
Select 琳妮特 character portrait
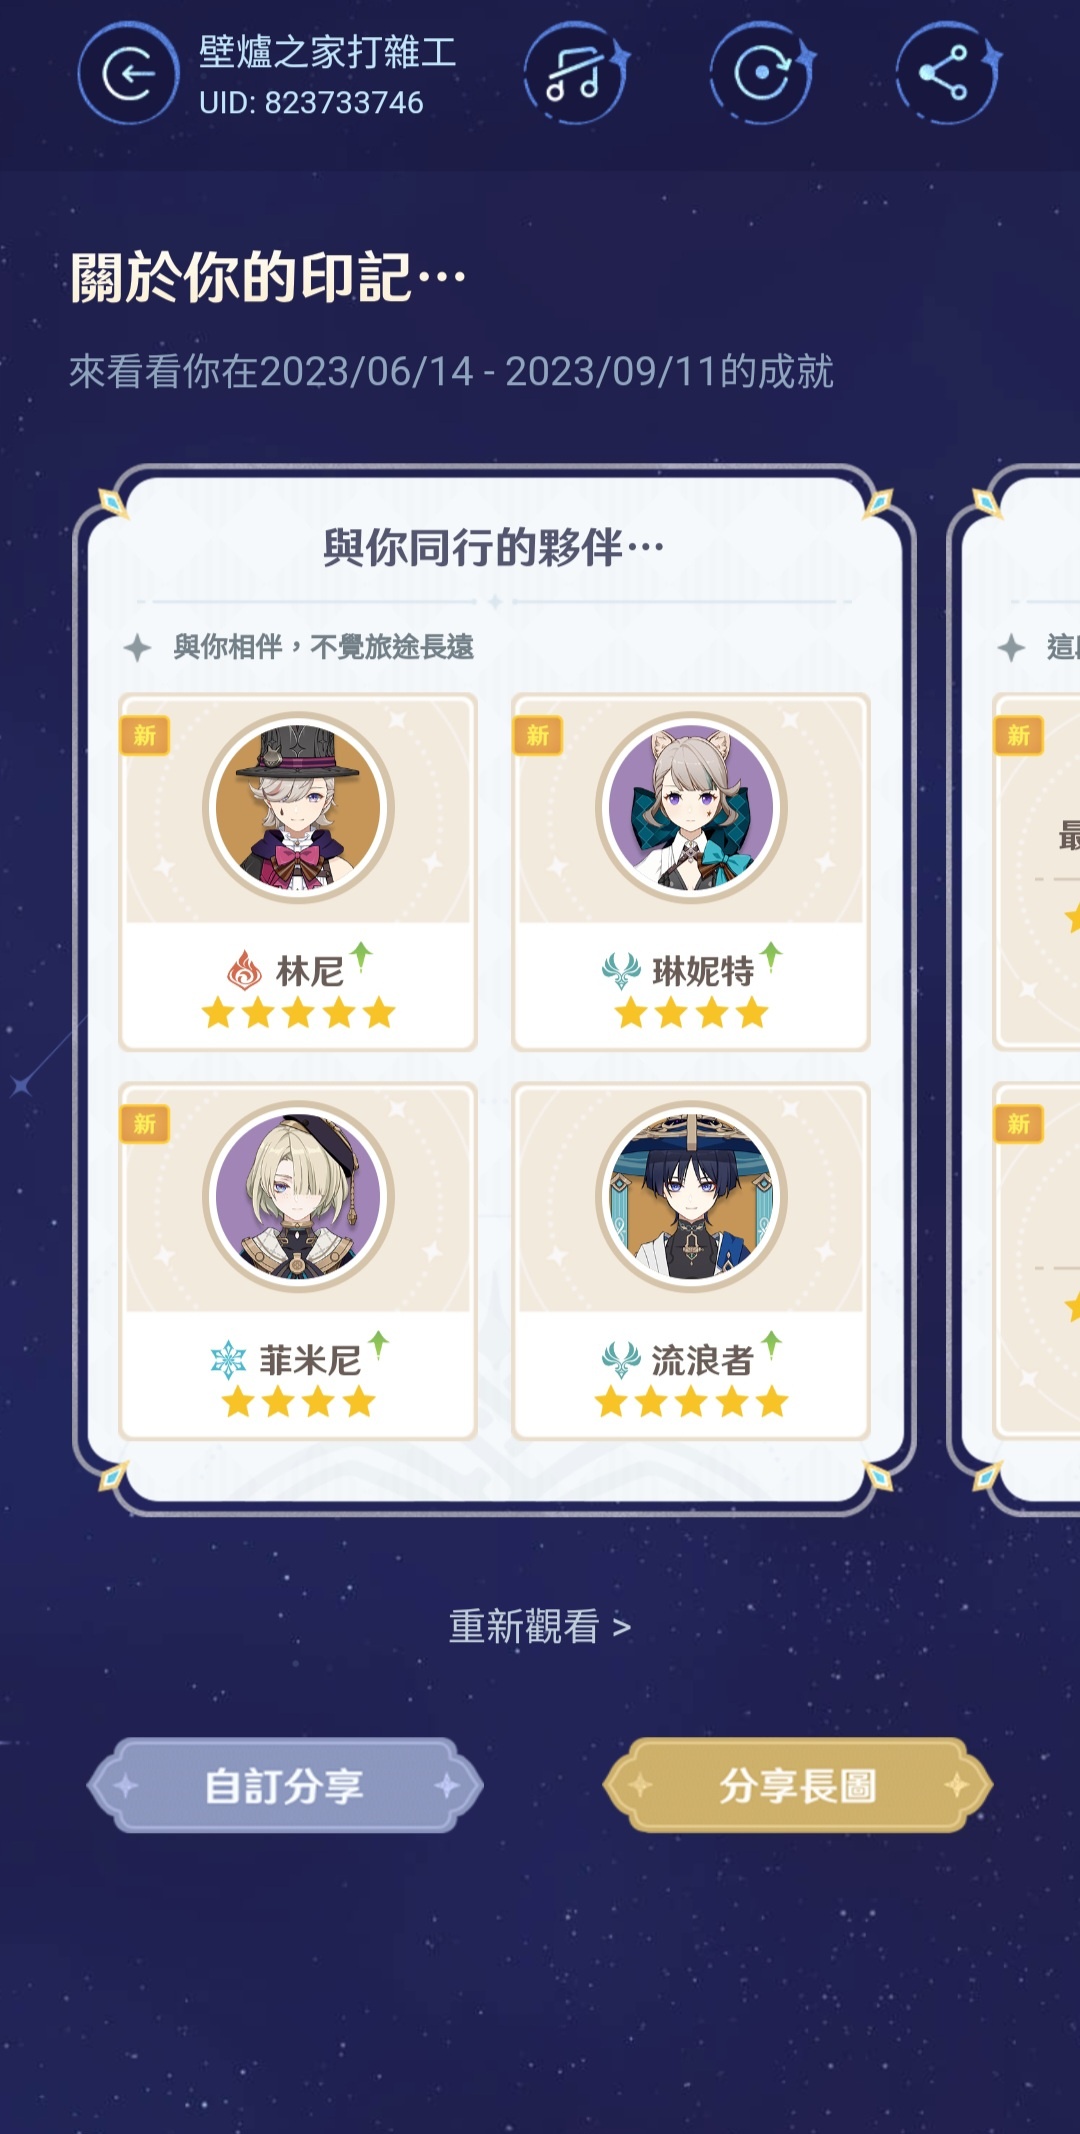click(x=691, y=807)
